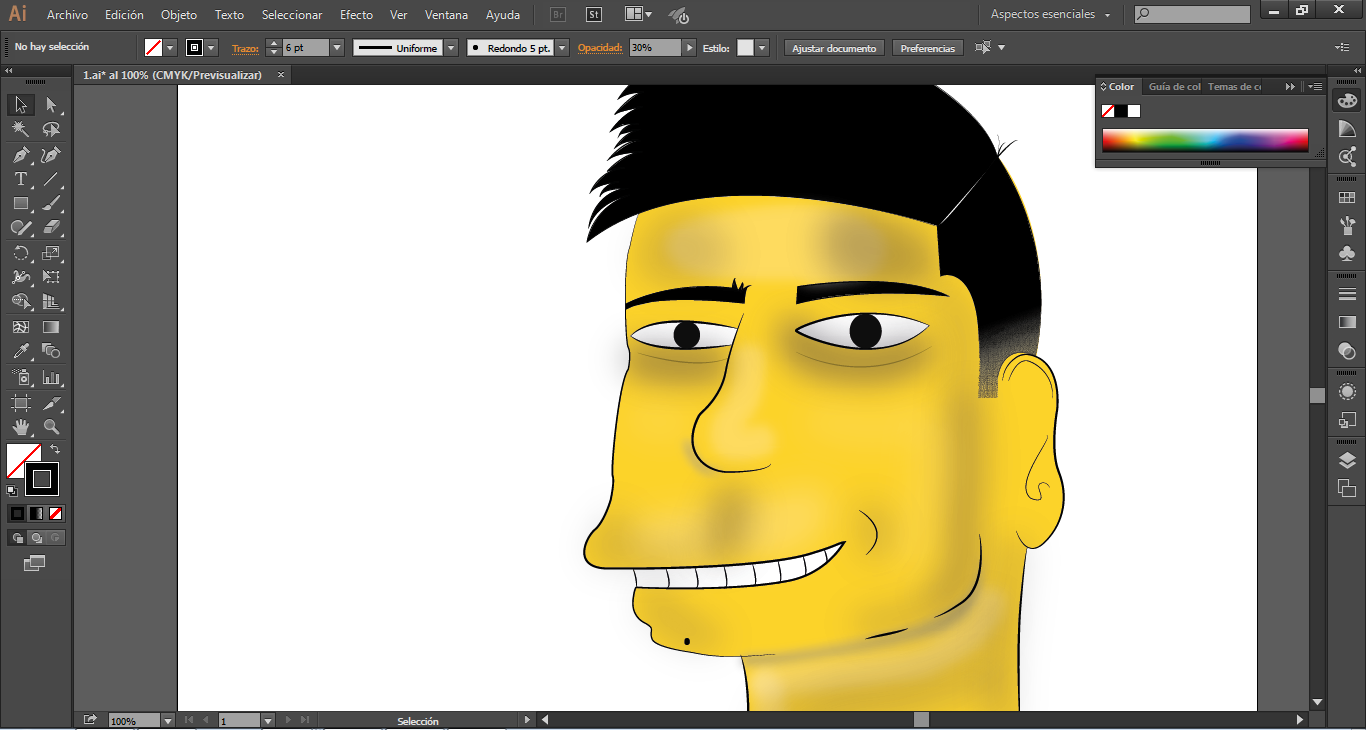Screen dimensions: 1366x730
Task: Open the Swatches panel grid icon
Action: pyautogui.click(x=1347, y=199)
